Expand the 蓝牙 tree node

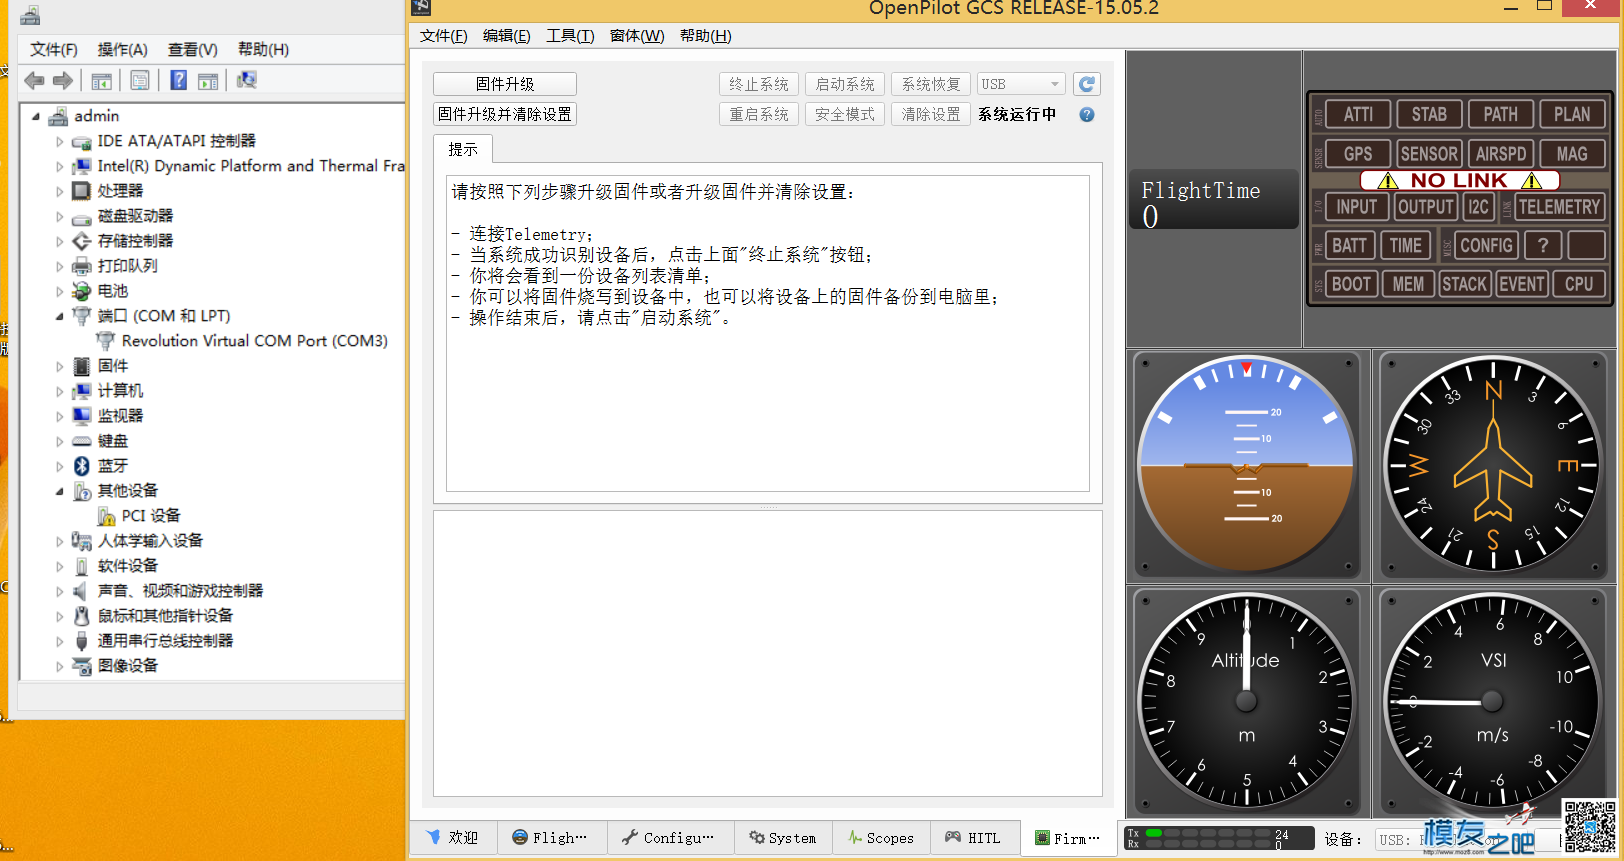(x=60, y=466)
